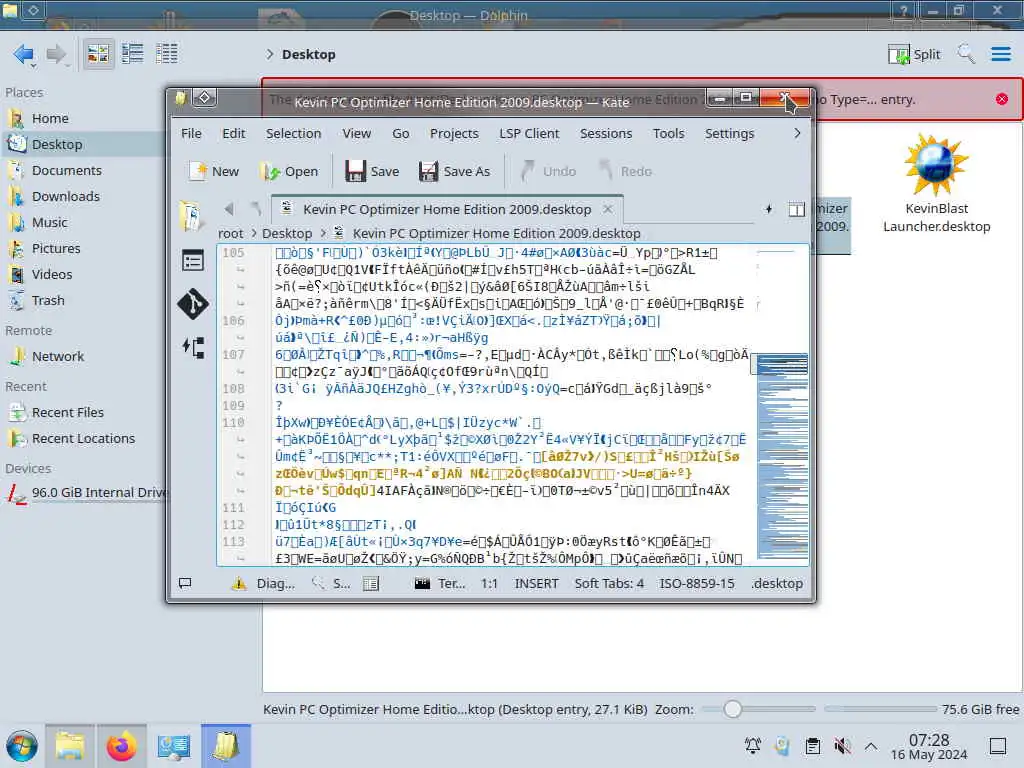Viewport: 1024px width, 768px height.
Task: Expand hidden menus with the menu bar chevron
Action: click(x=797, y=133)
